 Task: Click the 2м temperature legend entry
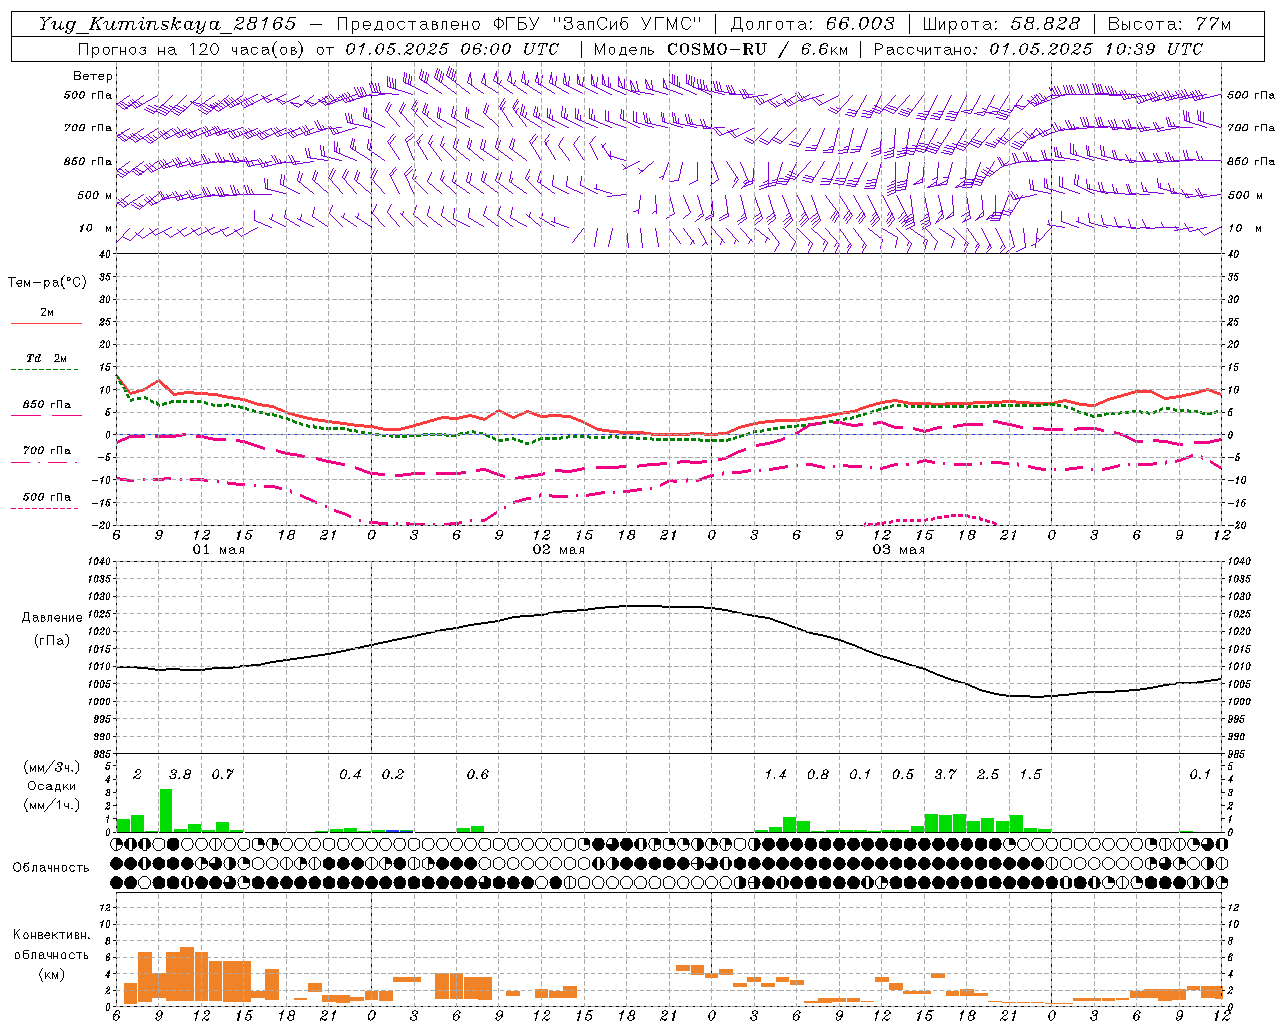[x=47, y=313]
